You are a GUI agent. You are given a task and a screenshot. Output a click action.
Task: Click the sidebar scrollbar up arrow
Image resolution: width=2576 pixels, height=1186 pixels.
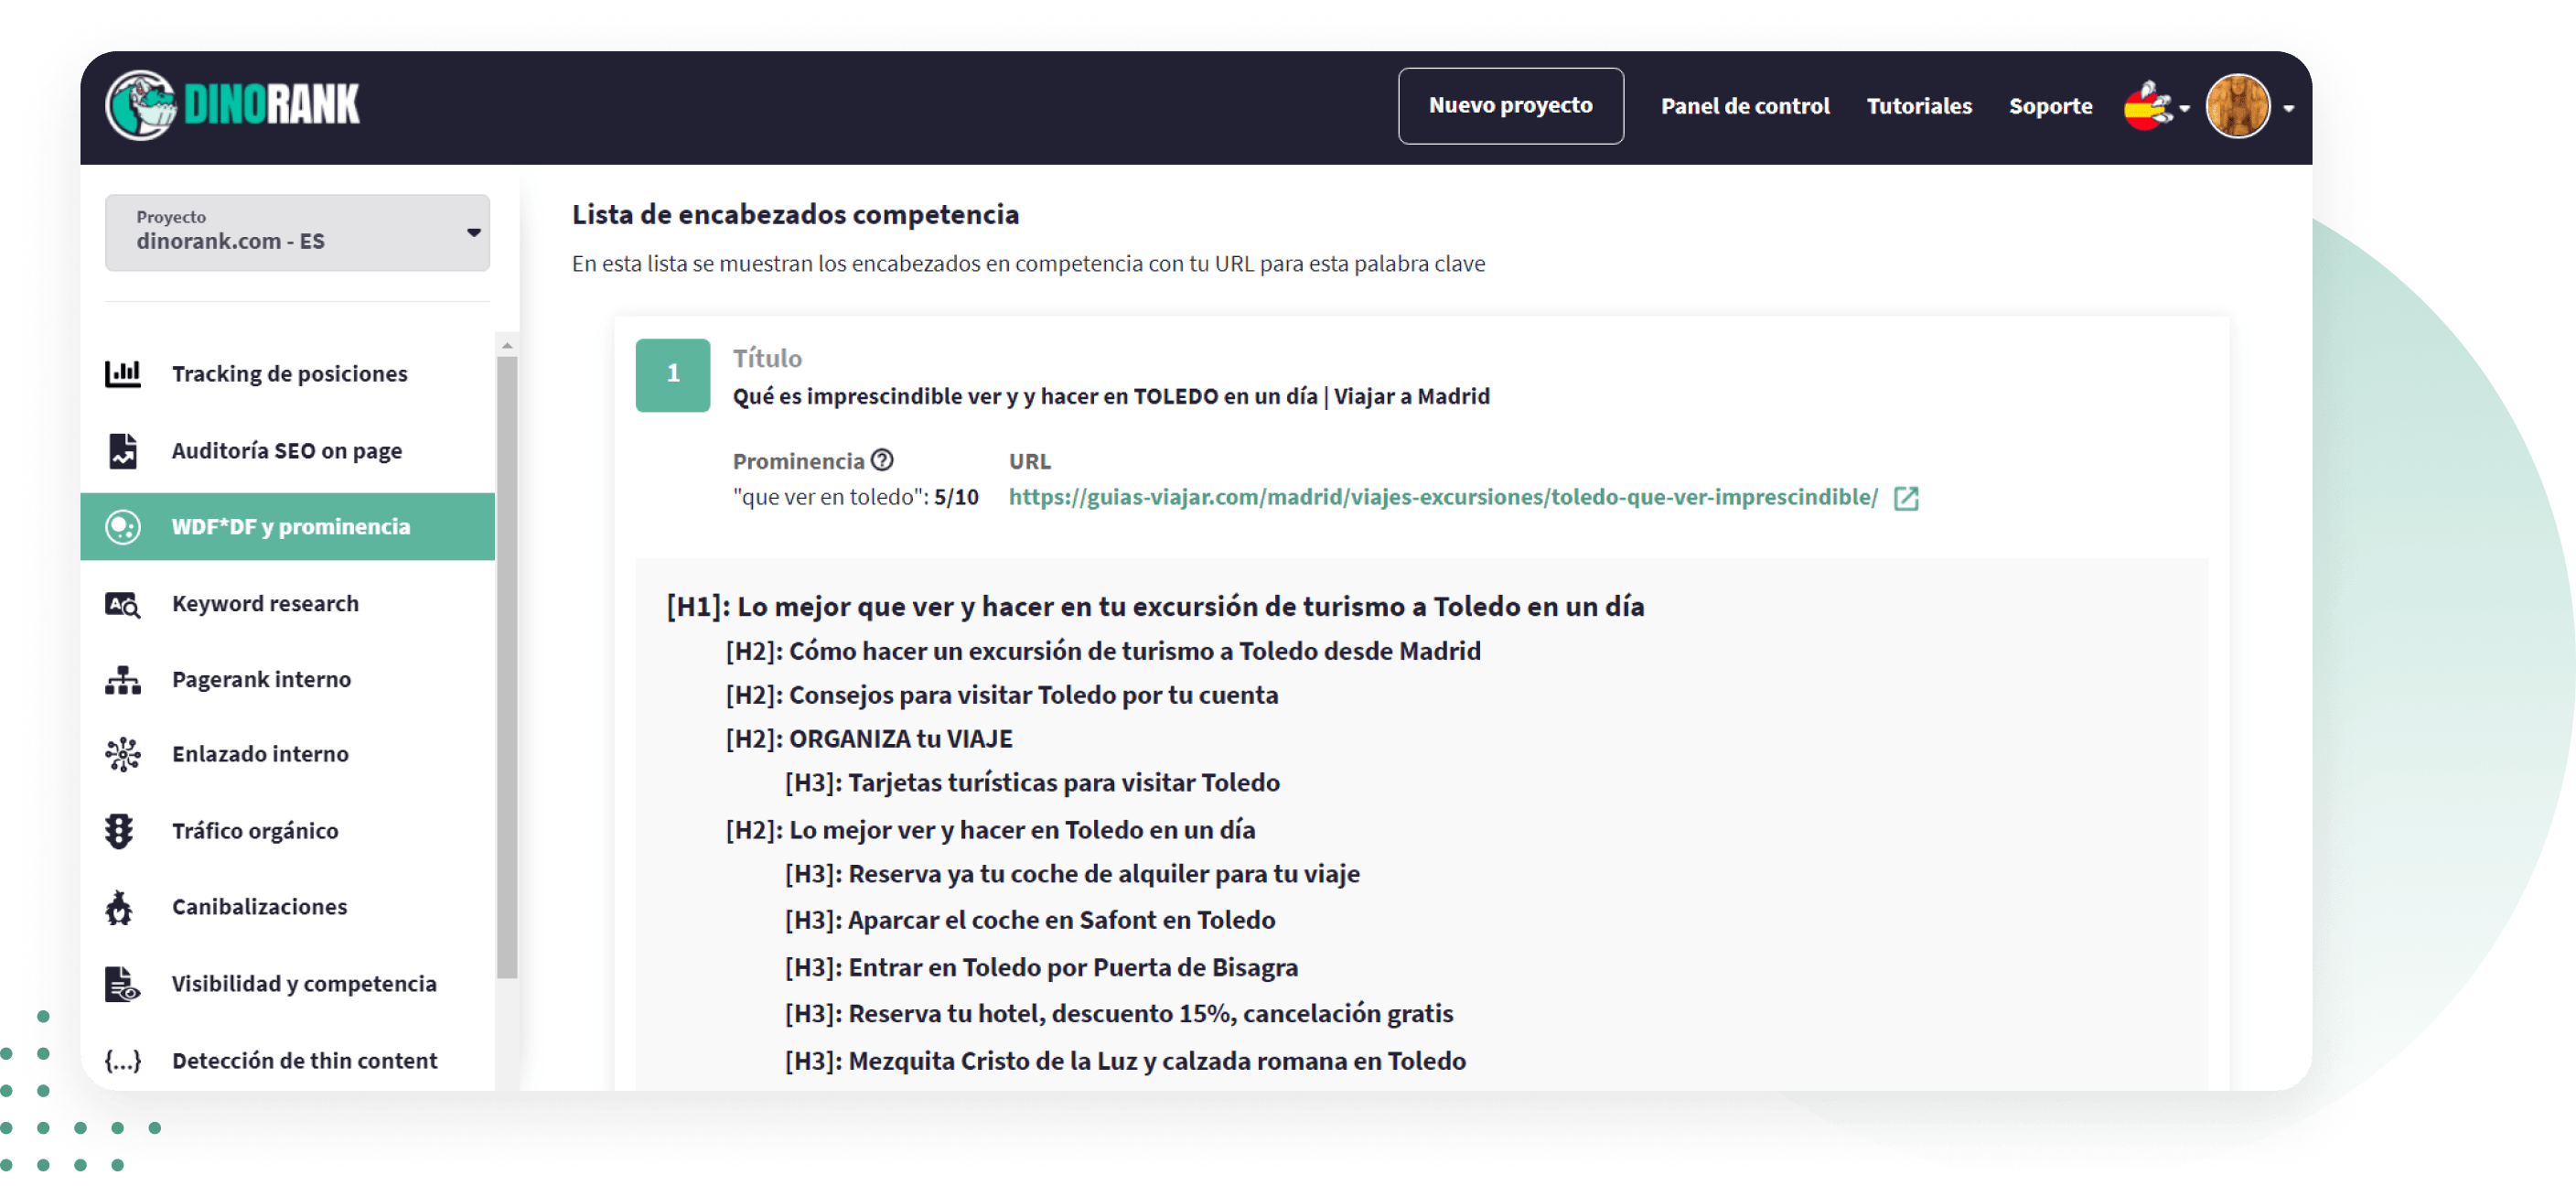(507, 345)
